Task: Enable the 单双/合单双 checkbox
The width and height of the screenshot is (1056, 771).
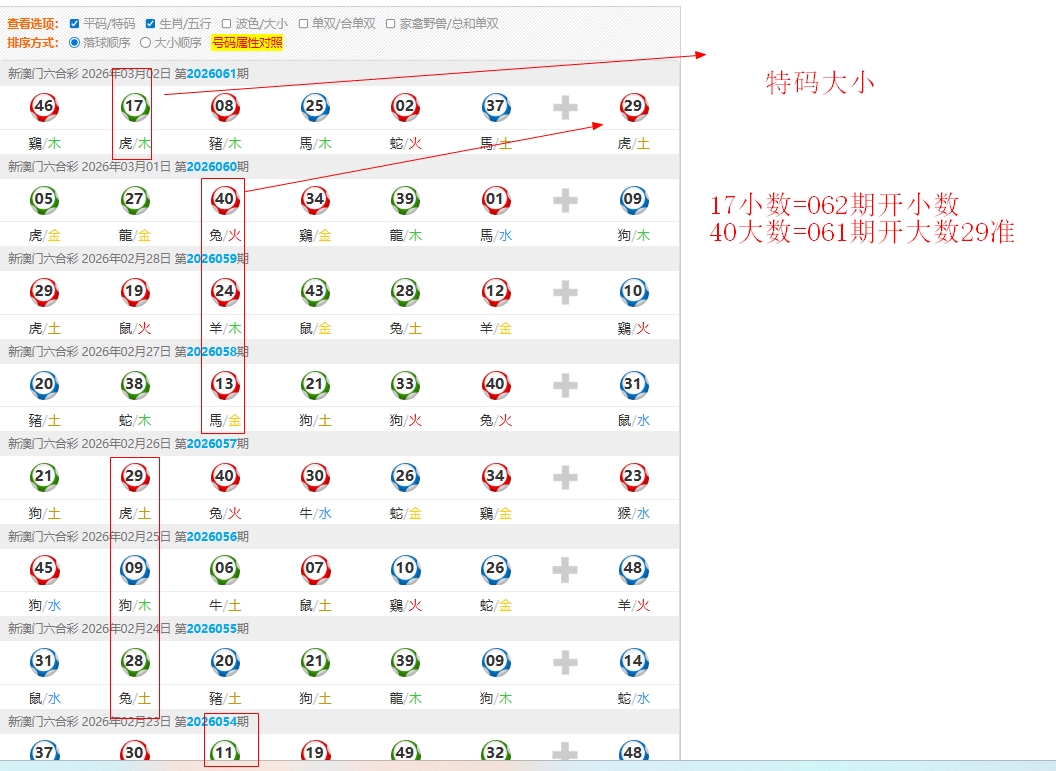Action: (304, 24)
